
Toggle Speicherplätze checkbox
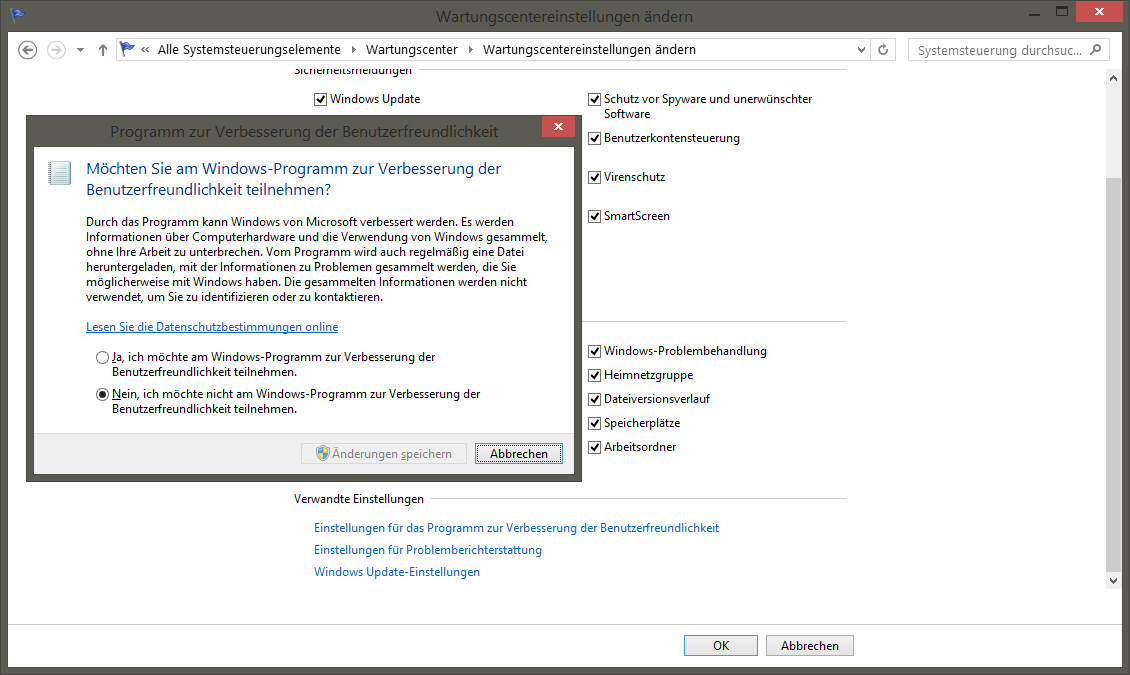click(x=595, y=424)
